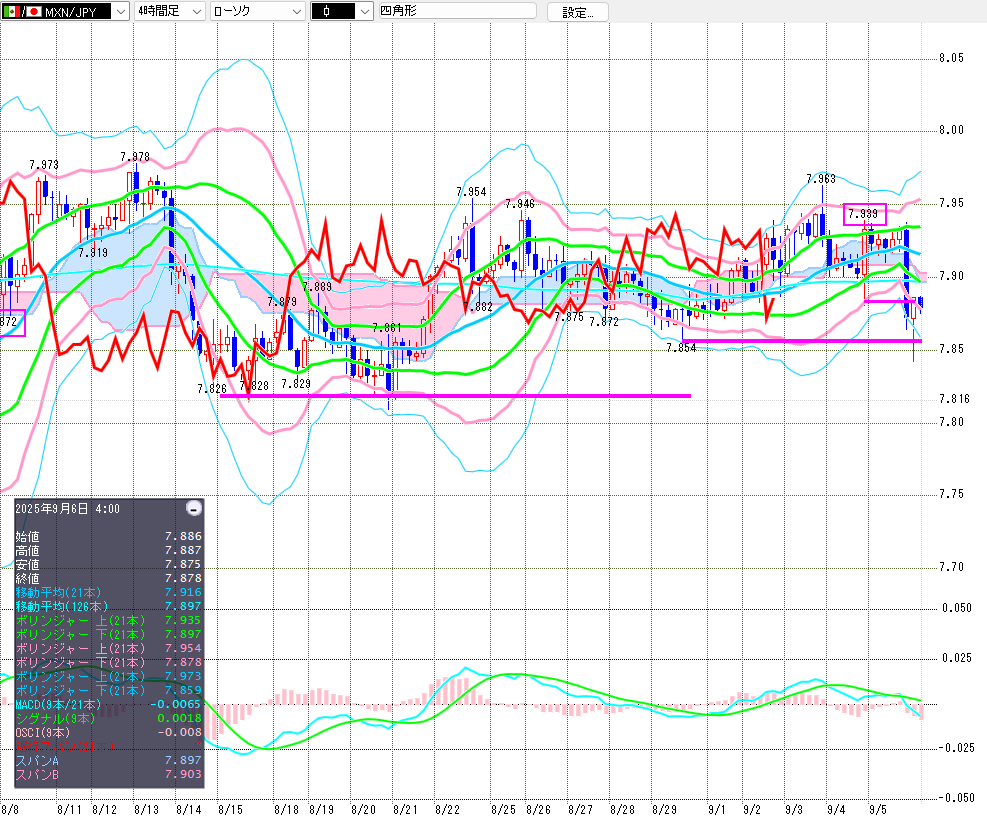Click the 7.826 low label on chart

212,389
